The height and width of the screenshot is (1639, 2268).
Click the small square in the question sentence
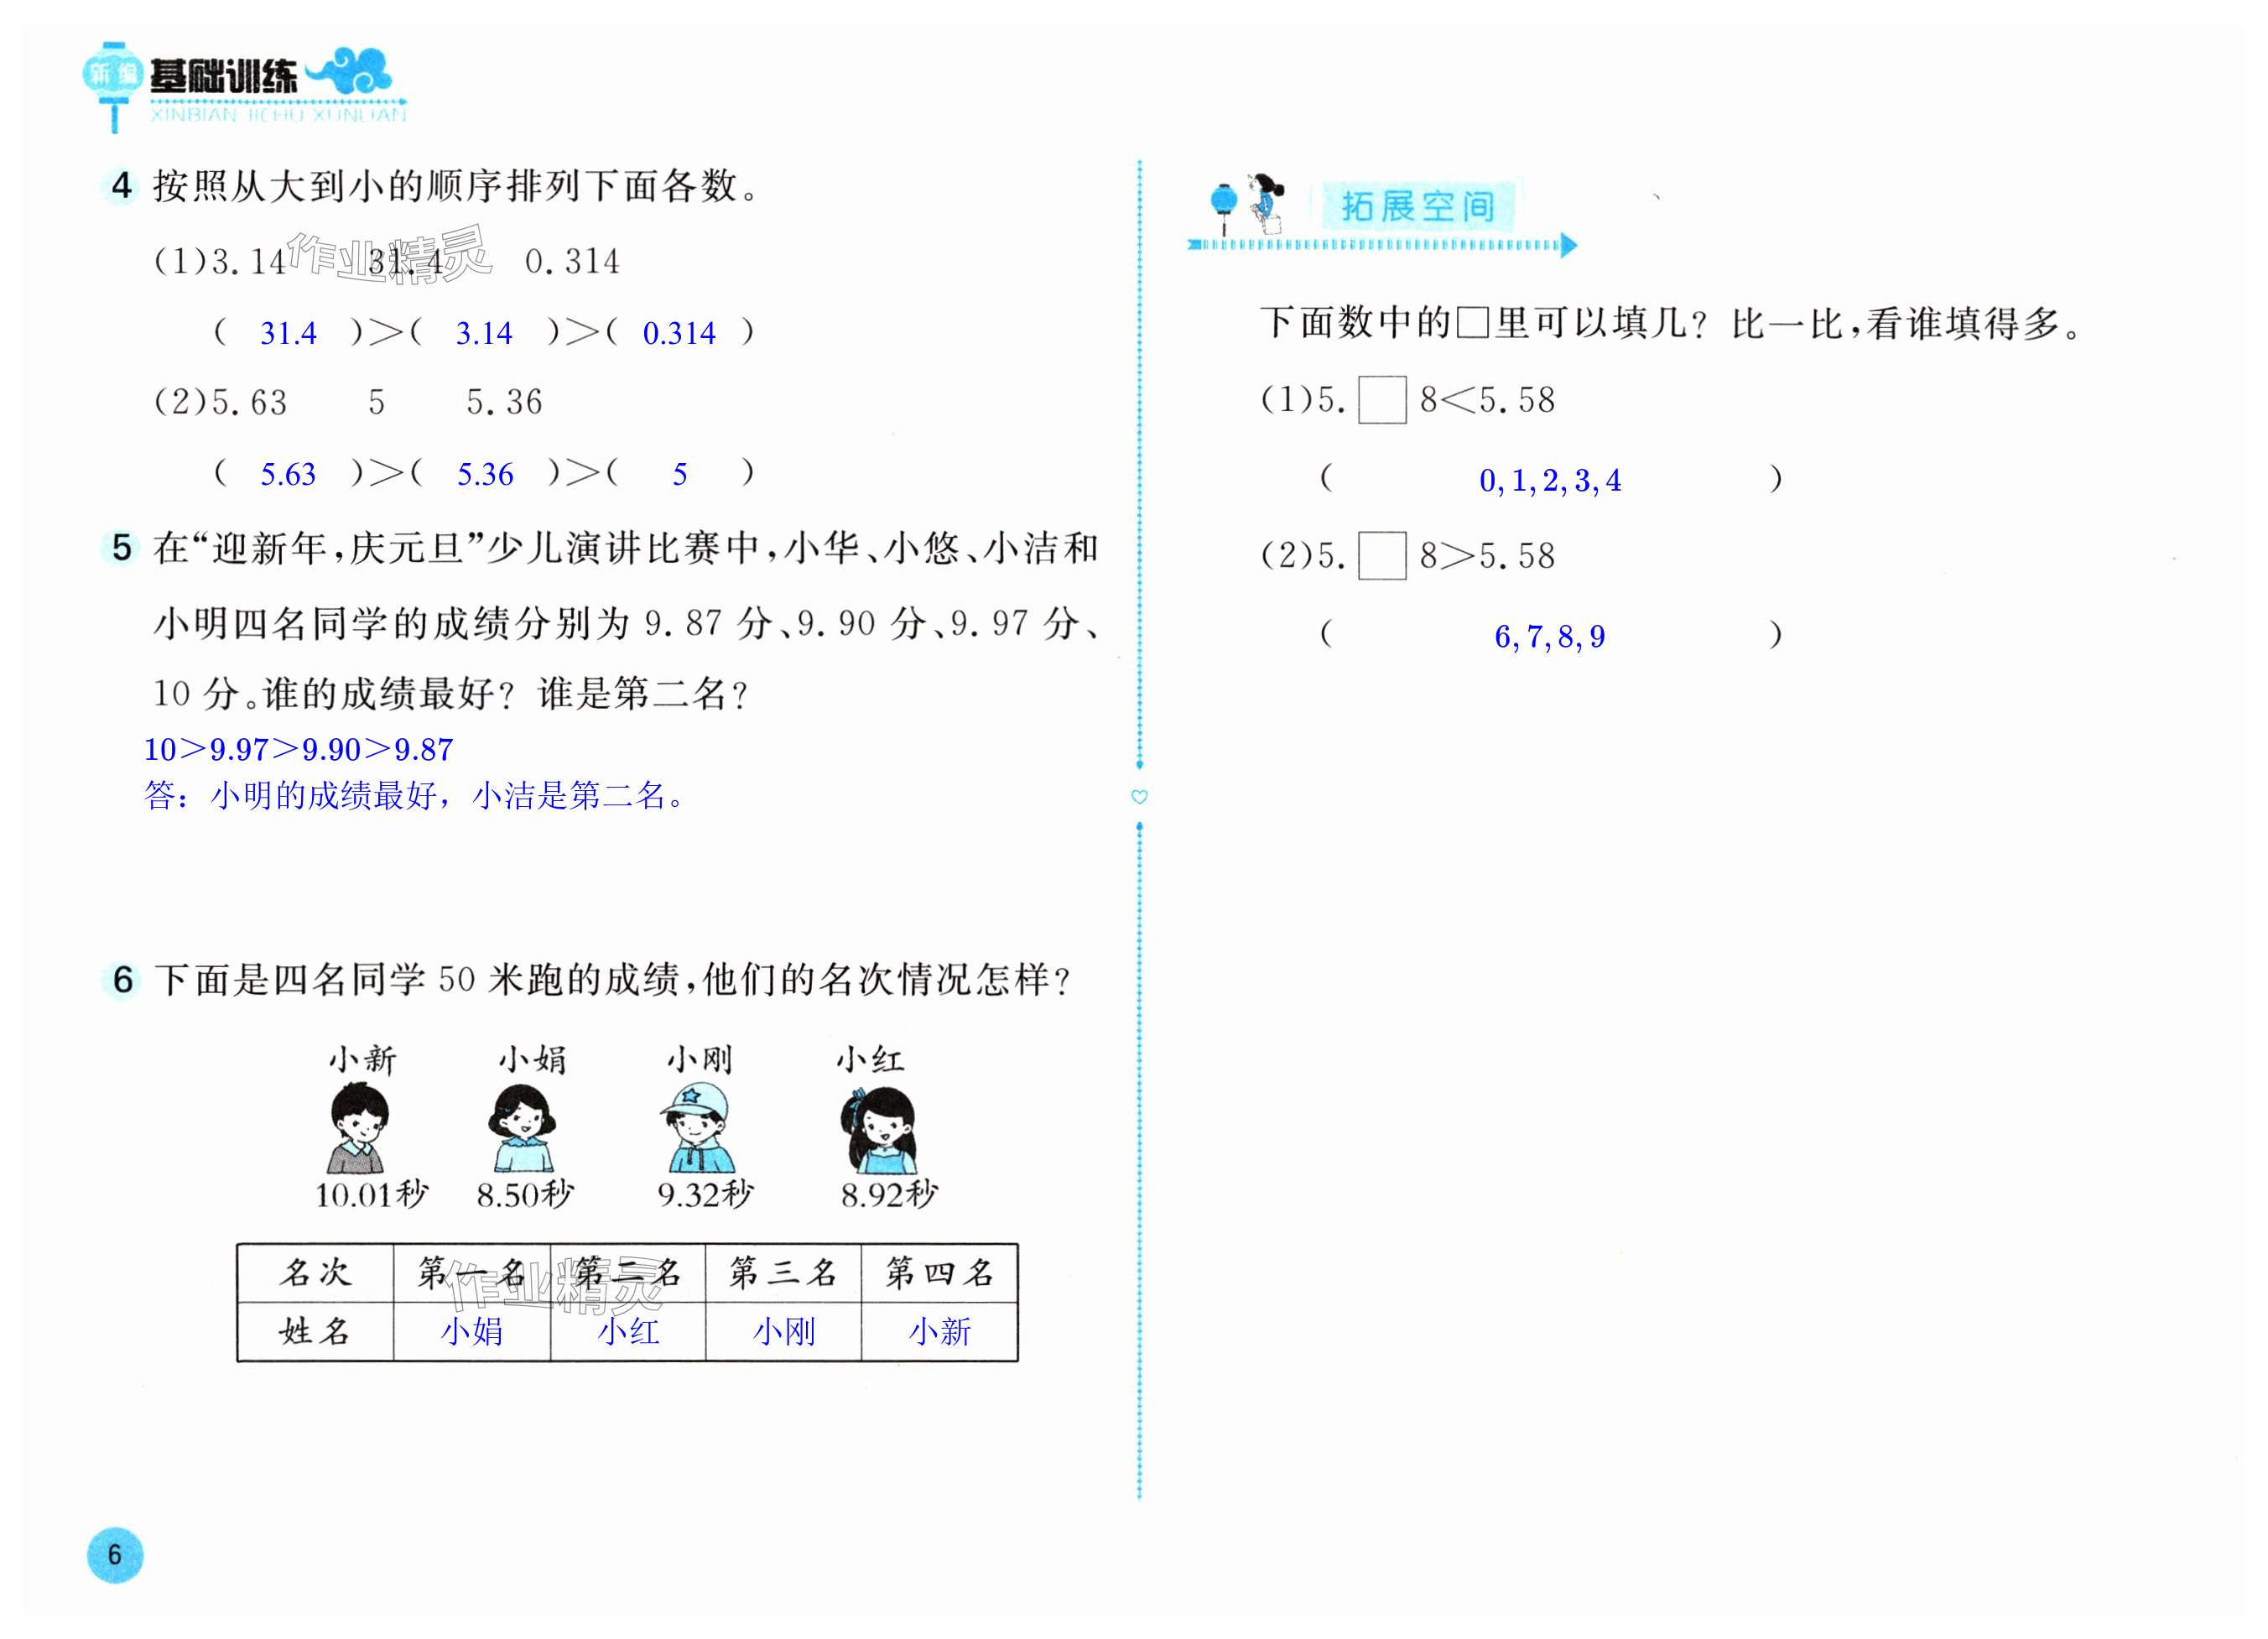click(1472, 324)
